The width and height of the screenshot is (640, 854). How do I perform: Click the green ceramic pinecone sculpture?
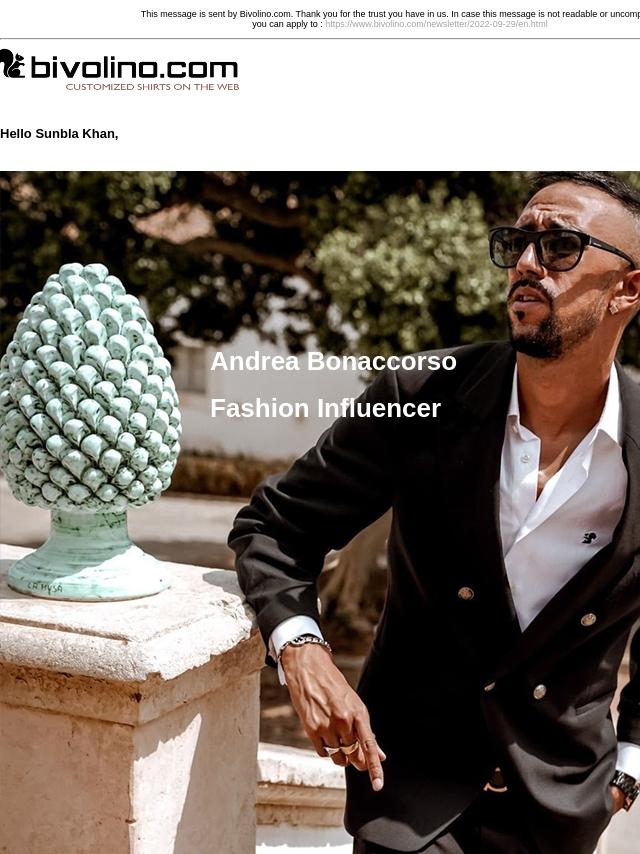point(89,430)
